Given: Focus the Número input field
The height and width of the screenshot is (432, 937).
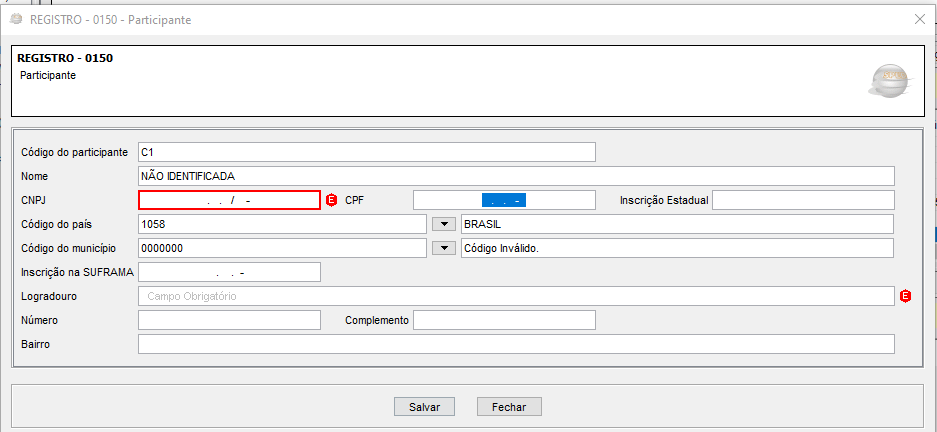Looking at the screenshot, I should click(229, 320).
